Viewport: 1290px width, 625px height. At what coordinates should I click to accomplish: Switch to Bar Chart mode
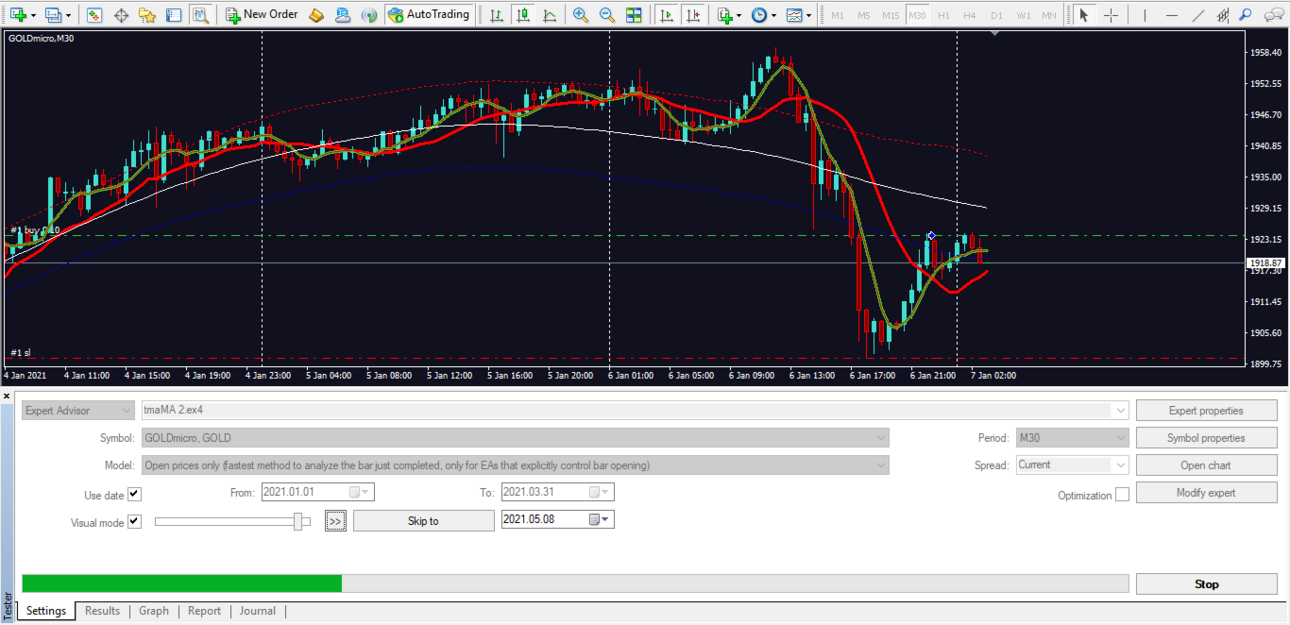[x=497, y=15]
